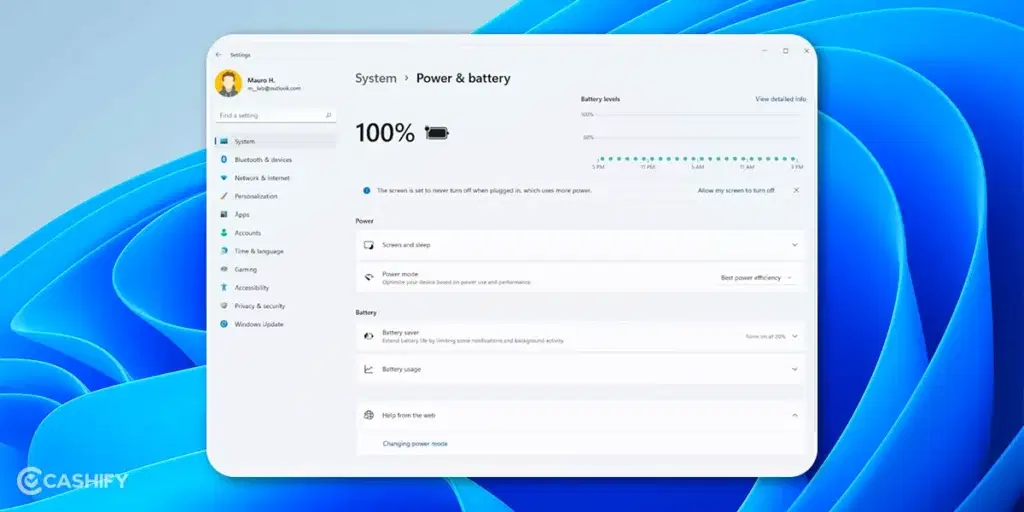This screenshot has width=1024, height=512.
Task: Open Time & language settings
Action: point(276,251)
